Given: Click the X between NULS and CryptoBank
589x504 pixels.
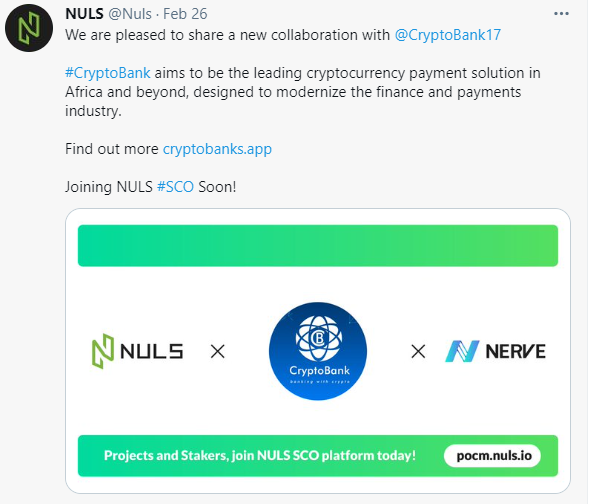Looking at the screenshot, I should pyautogui.click(x=217, y=352).
